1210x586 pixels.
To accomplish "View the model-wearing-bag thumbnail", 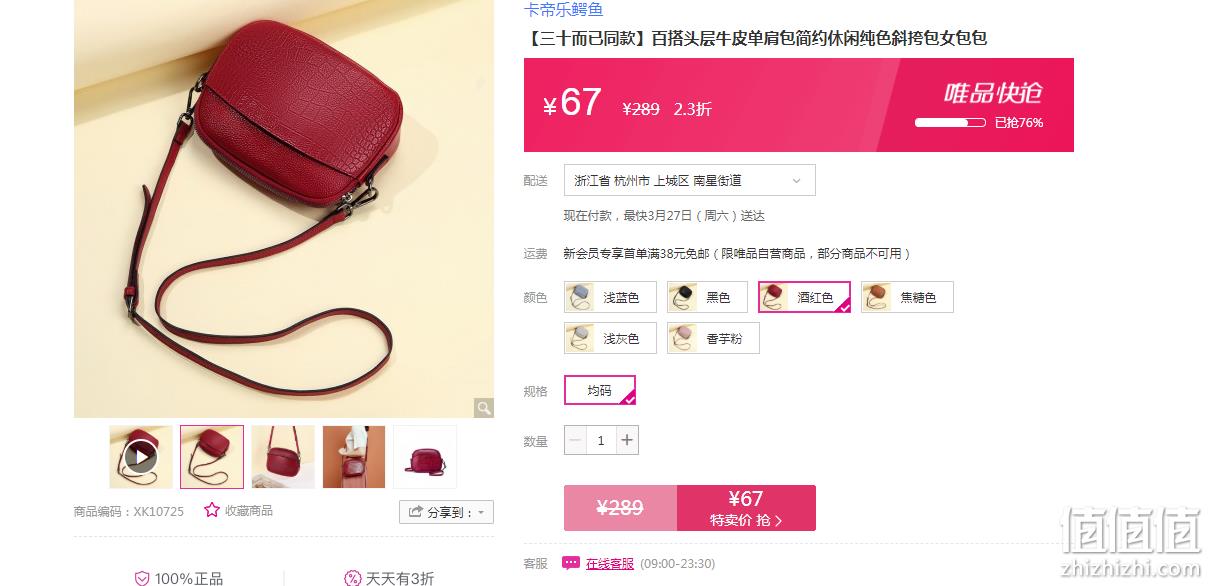I will click(354, 457).
